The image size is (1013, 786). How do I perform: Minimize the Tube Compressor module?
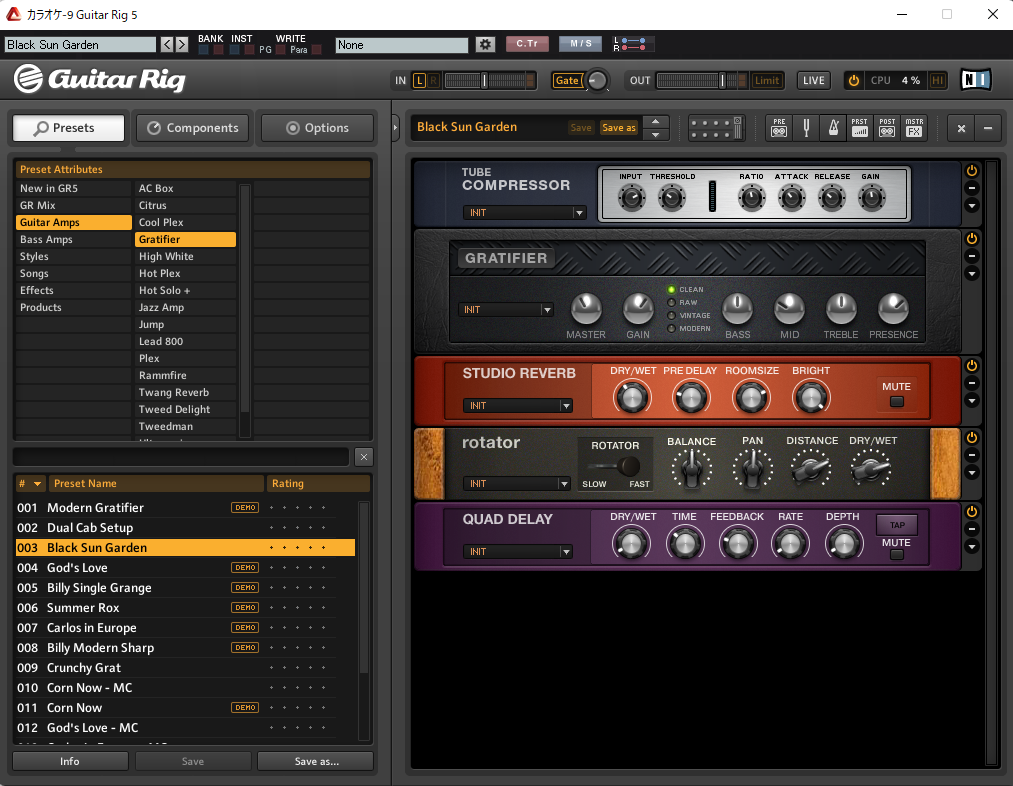pos(972,189)
